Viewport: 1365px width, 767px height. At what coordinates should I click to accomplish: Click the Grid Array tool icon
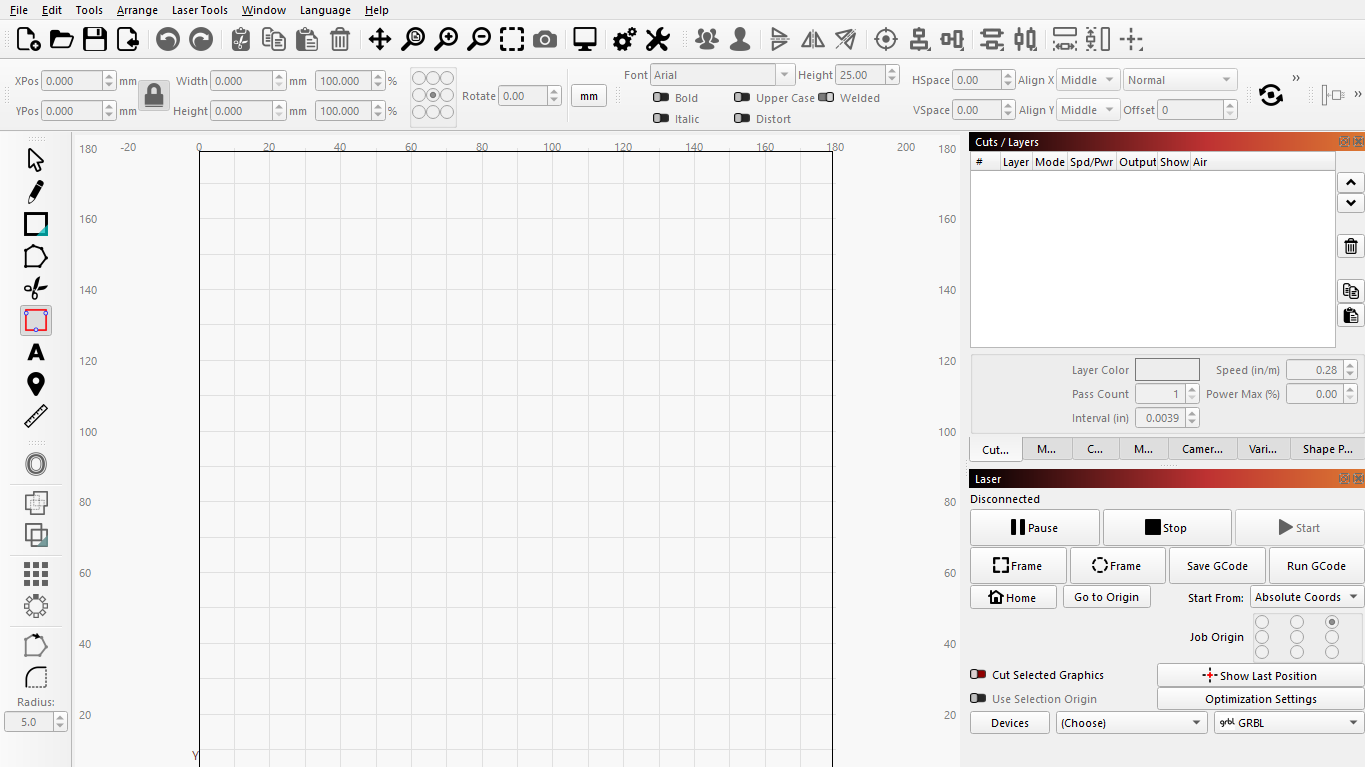click(x=36, y=573)
